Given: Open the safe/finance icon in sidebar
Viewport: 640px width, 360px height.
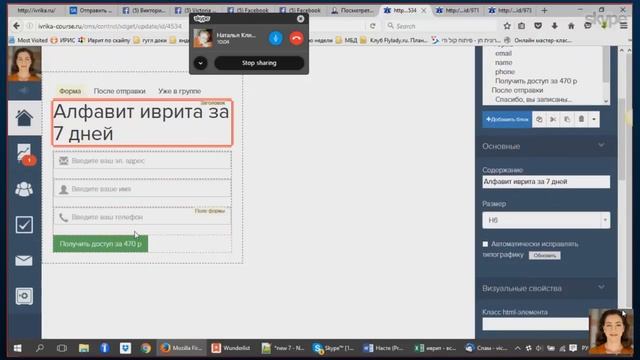Looking at the screenshot, I should coord(24,296).
